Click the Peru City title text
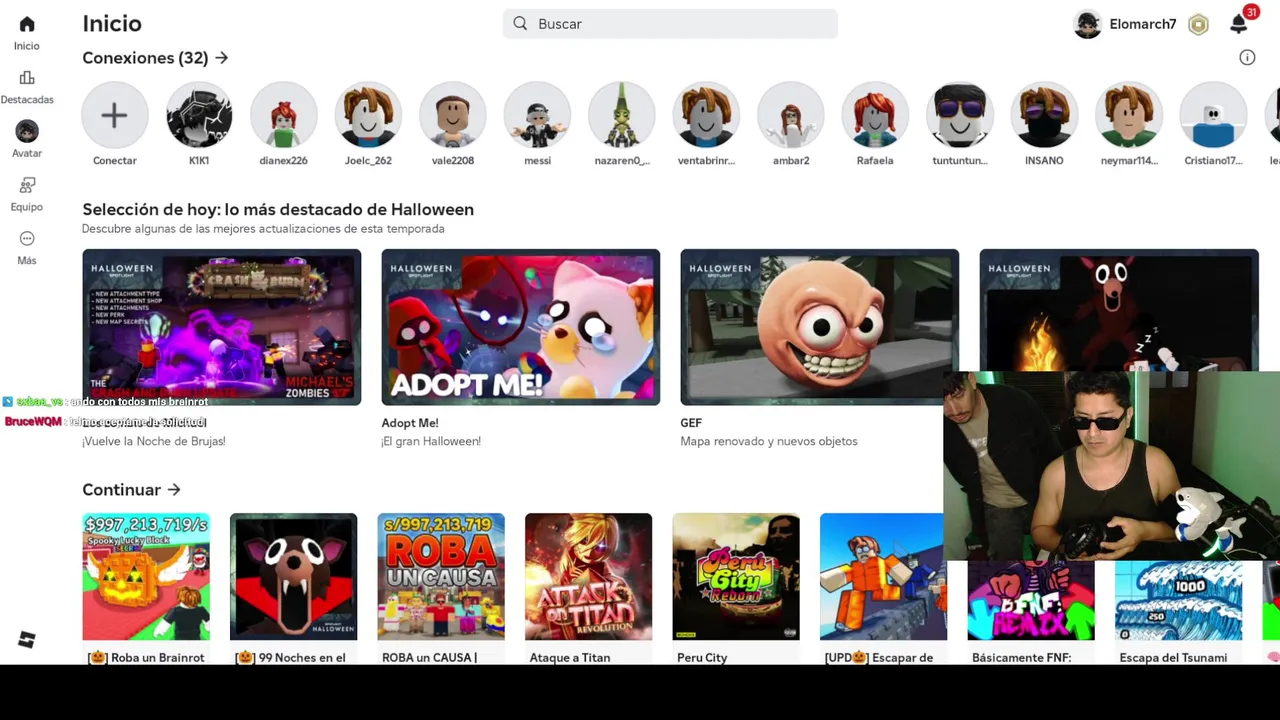The height and width of the screenshot is (720, 1280). click(702, 658)
